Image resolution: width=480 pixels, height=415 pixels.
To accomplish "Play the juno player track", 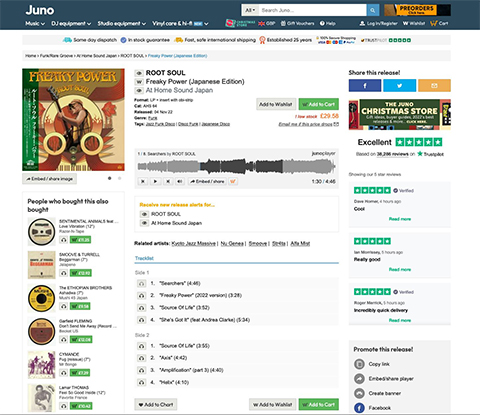I will [x=155, y=181].
